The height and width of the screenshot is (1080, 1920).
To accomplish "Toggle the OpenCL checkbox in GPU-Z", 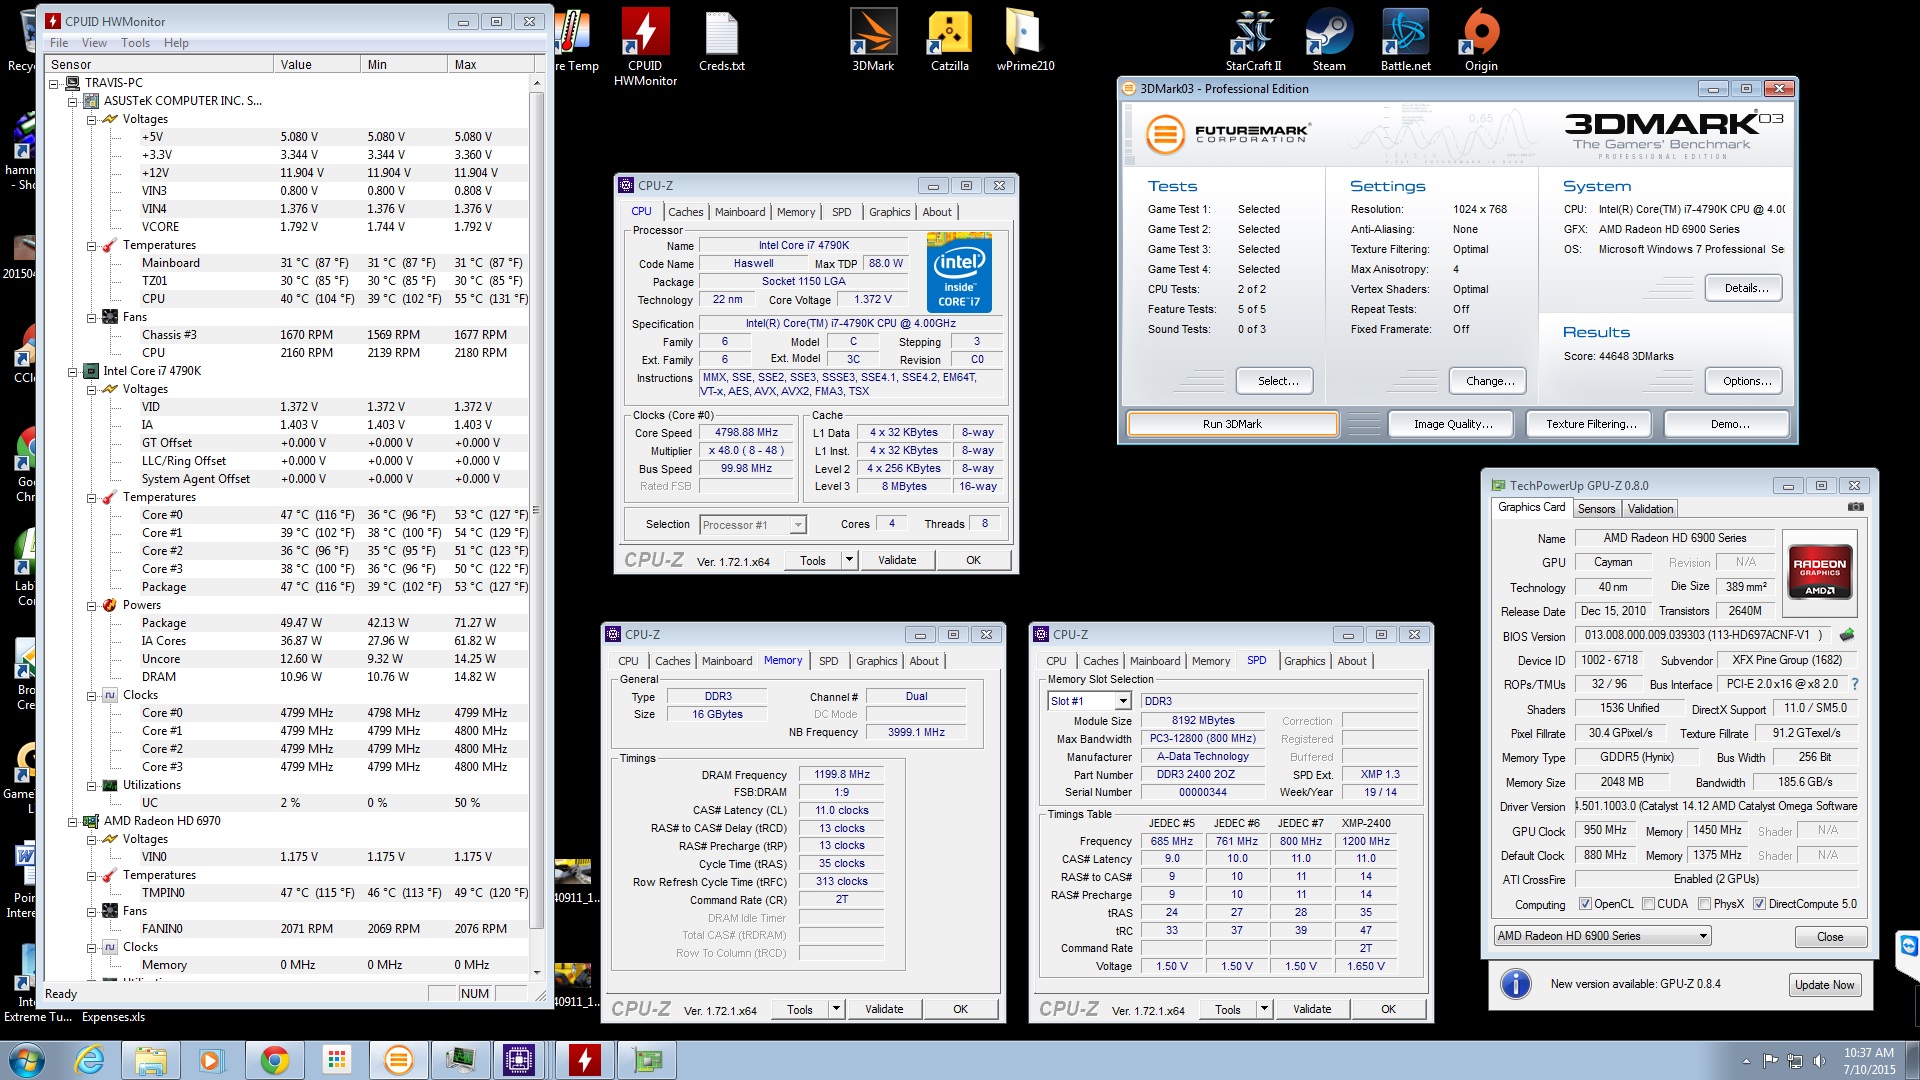I will tap(1585, 904).
